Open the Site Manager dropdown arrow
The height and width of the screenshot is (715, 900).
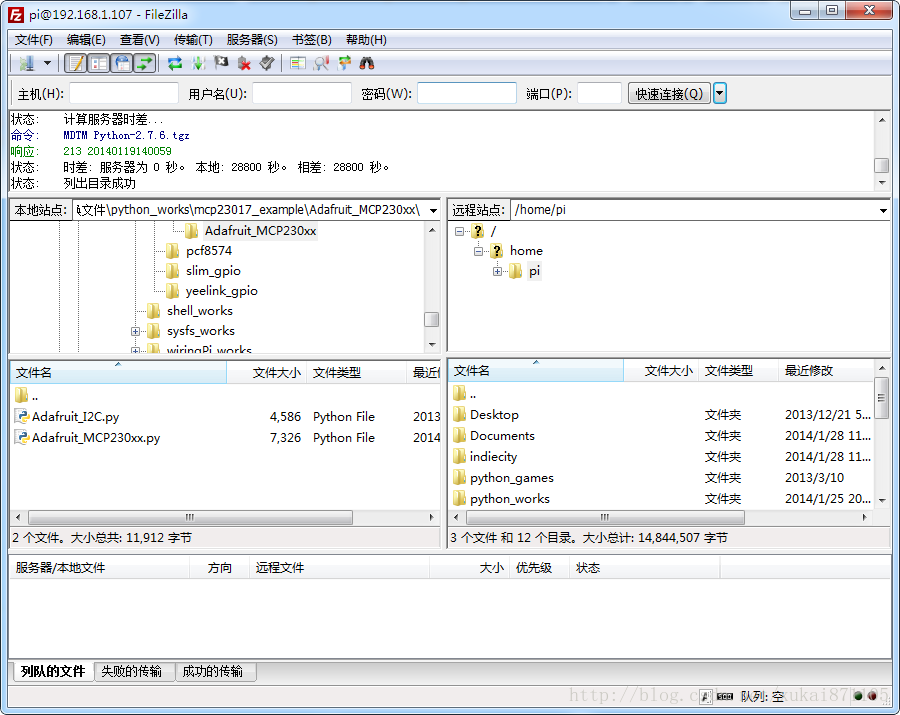pos(47,63)
